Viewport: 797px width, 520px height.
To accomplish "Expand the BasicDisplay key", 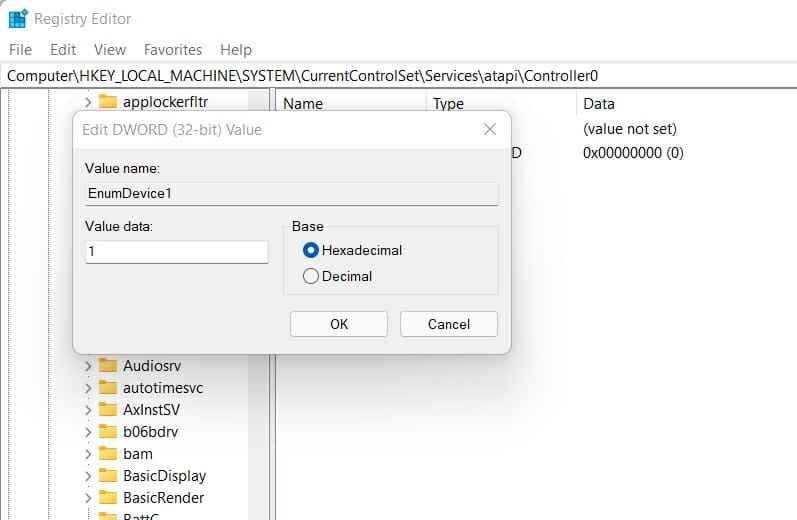I will coord(88,476).
